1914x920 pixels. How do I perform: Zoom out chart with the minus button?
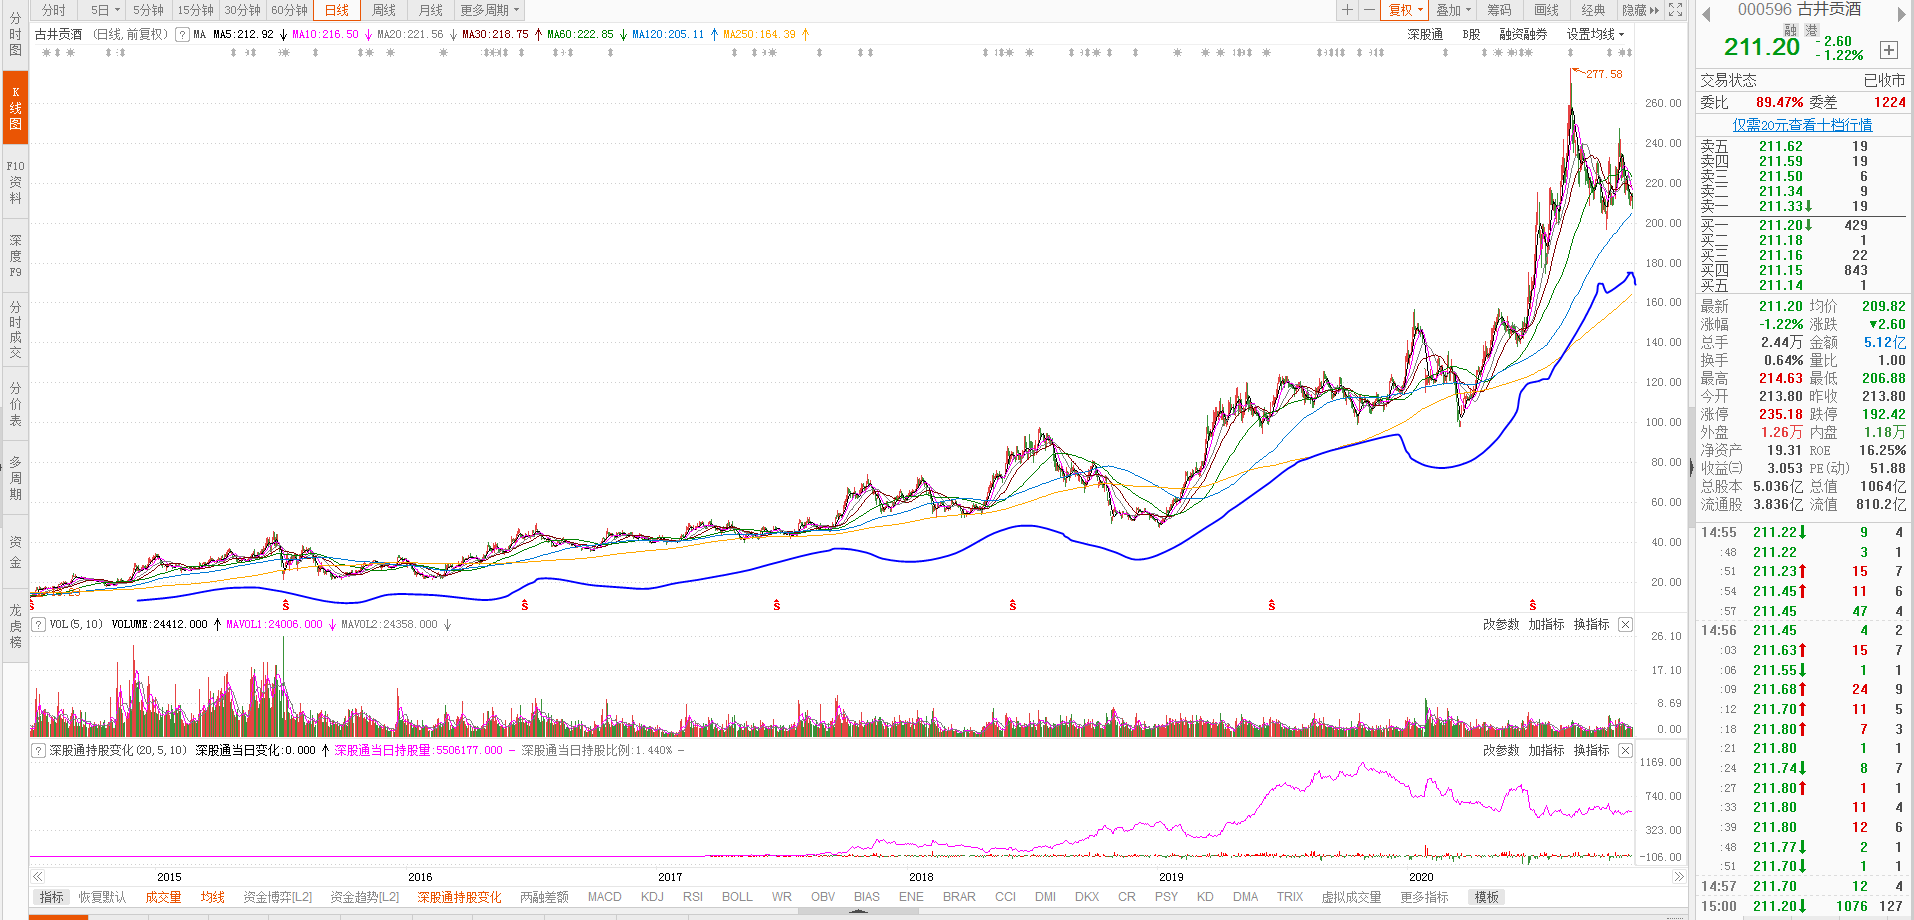(x=1368, y=10)
